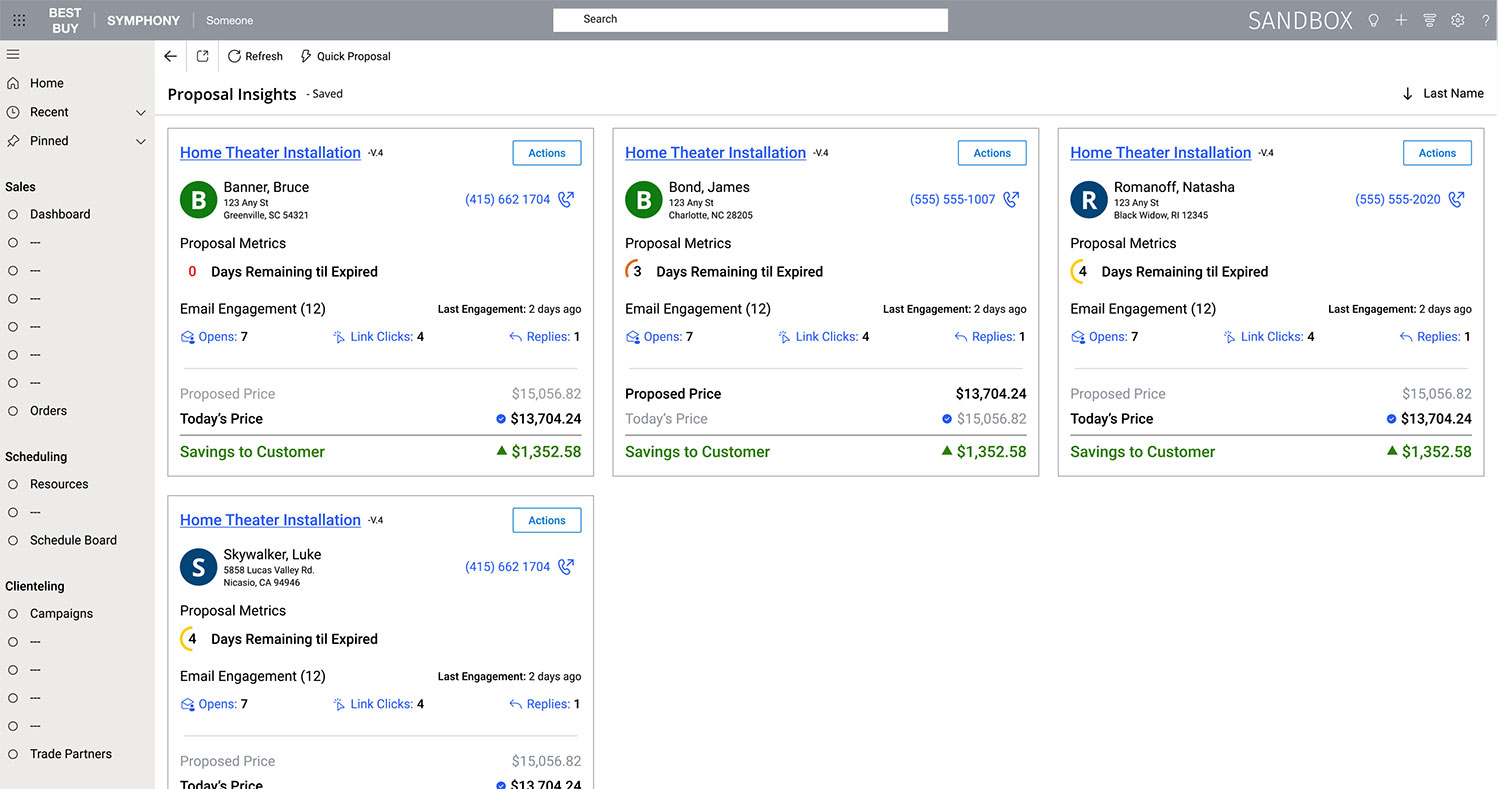Collapse the sidebar with hamburger icon
Screen dimensions: 1500x789
13,54
